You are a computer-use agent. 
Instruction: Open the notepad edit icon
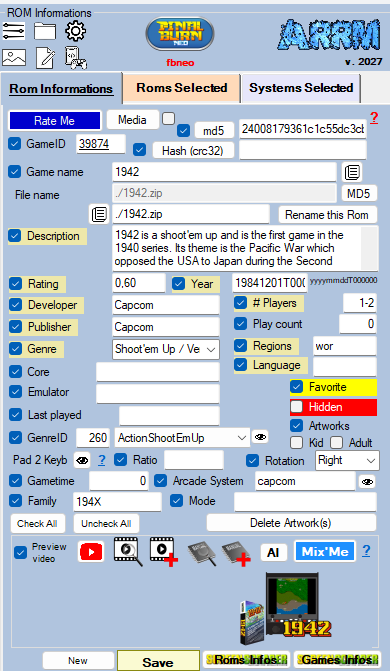pyautogui.click(x=45, y=58)
